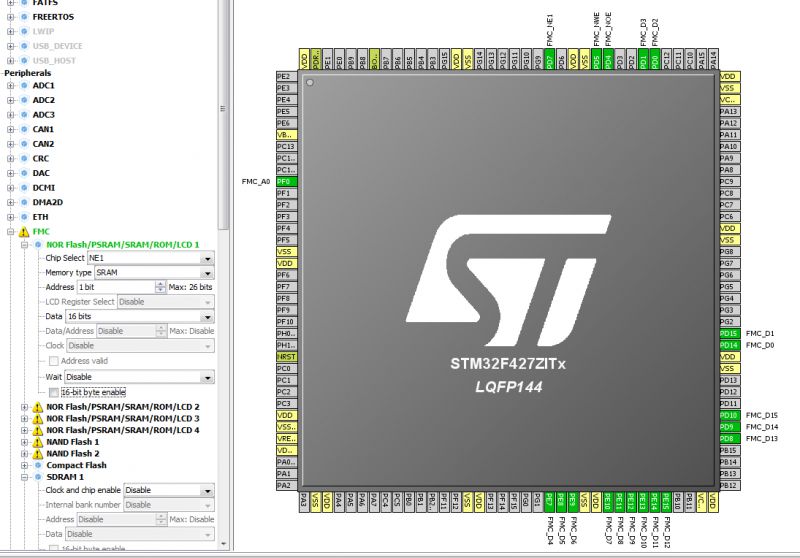
Task: Click the PD10 pin labeled FMC_D15
Action: 730,416
